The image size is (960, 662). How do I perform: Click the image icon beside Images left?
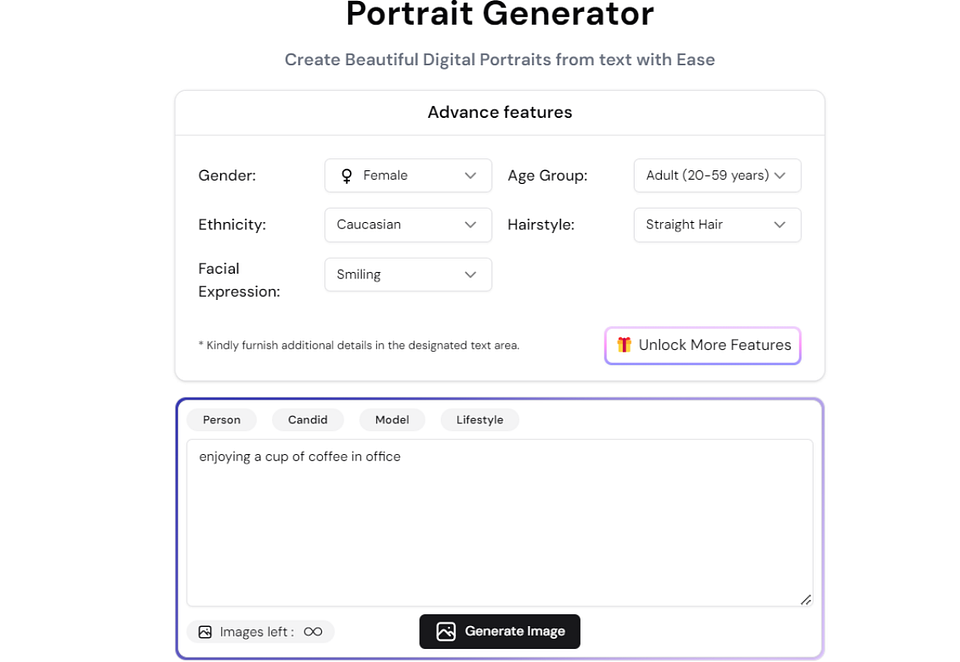[205, 632]
